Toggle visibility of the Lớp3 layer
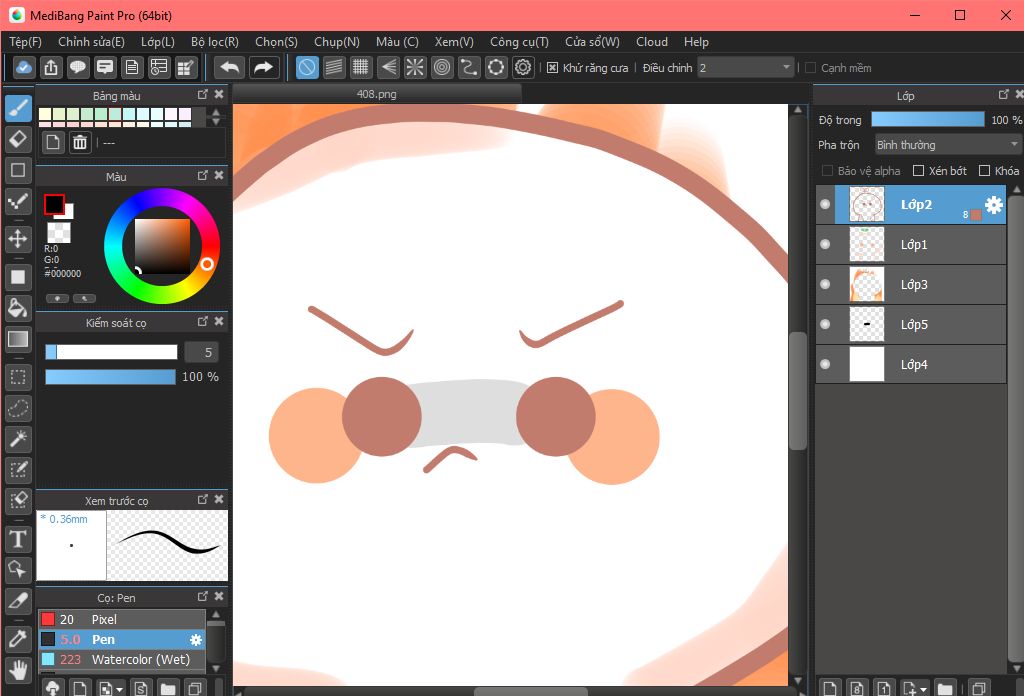Image resolution: width=1024 pixels, height=696 pixels. point(825,284)
